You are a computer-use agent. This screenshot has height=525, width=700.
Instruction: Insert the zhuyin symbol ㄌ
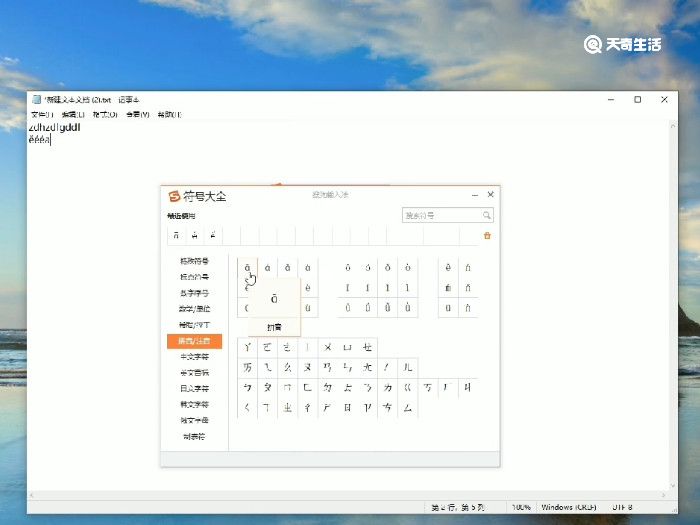click(388, 388)
